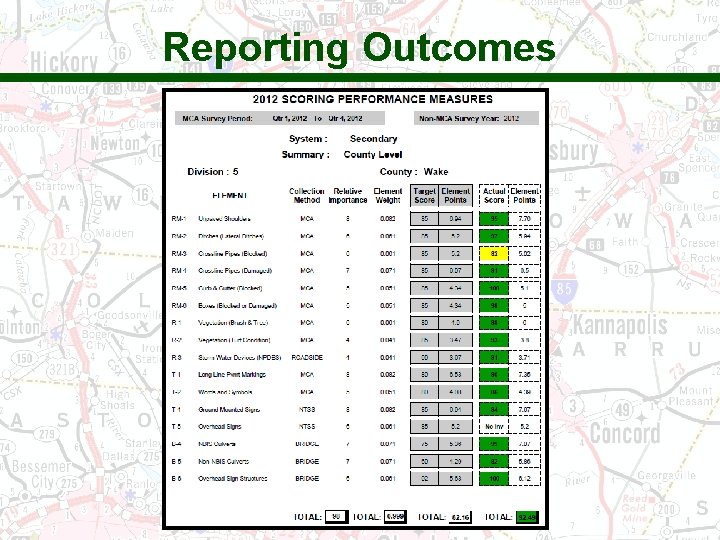720x540 pixels.
Task: Click the 'Overhead Signs' element name
Action: tap(219, 427)
